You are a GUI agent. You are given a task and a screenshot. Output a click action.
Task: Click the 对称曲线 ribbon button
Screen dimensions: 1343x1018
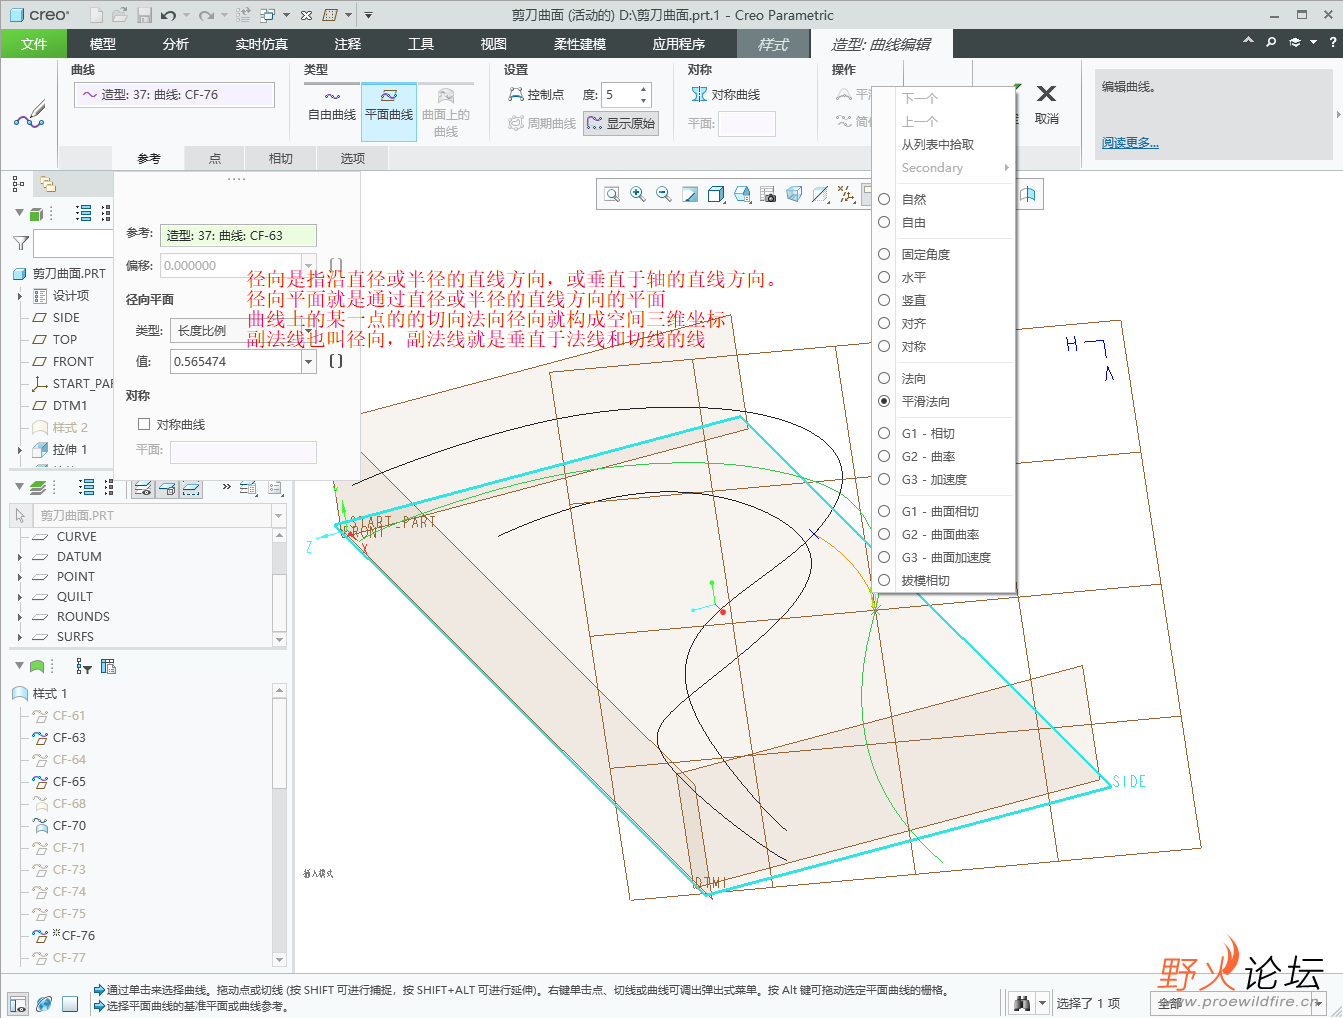[726, 95]
